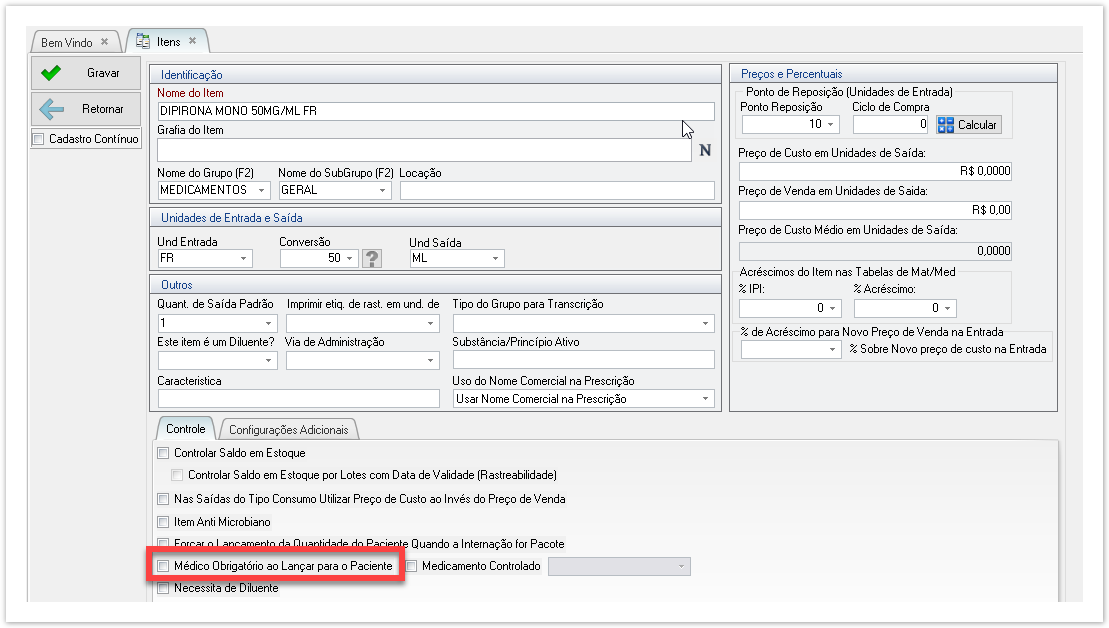Click the green checkmark Gravar icon
This screenshot has width=1109, height=628.
click(51, 73)
